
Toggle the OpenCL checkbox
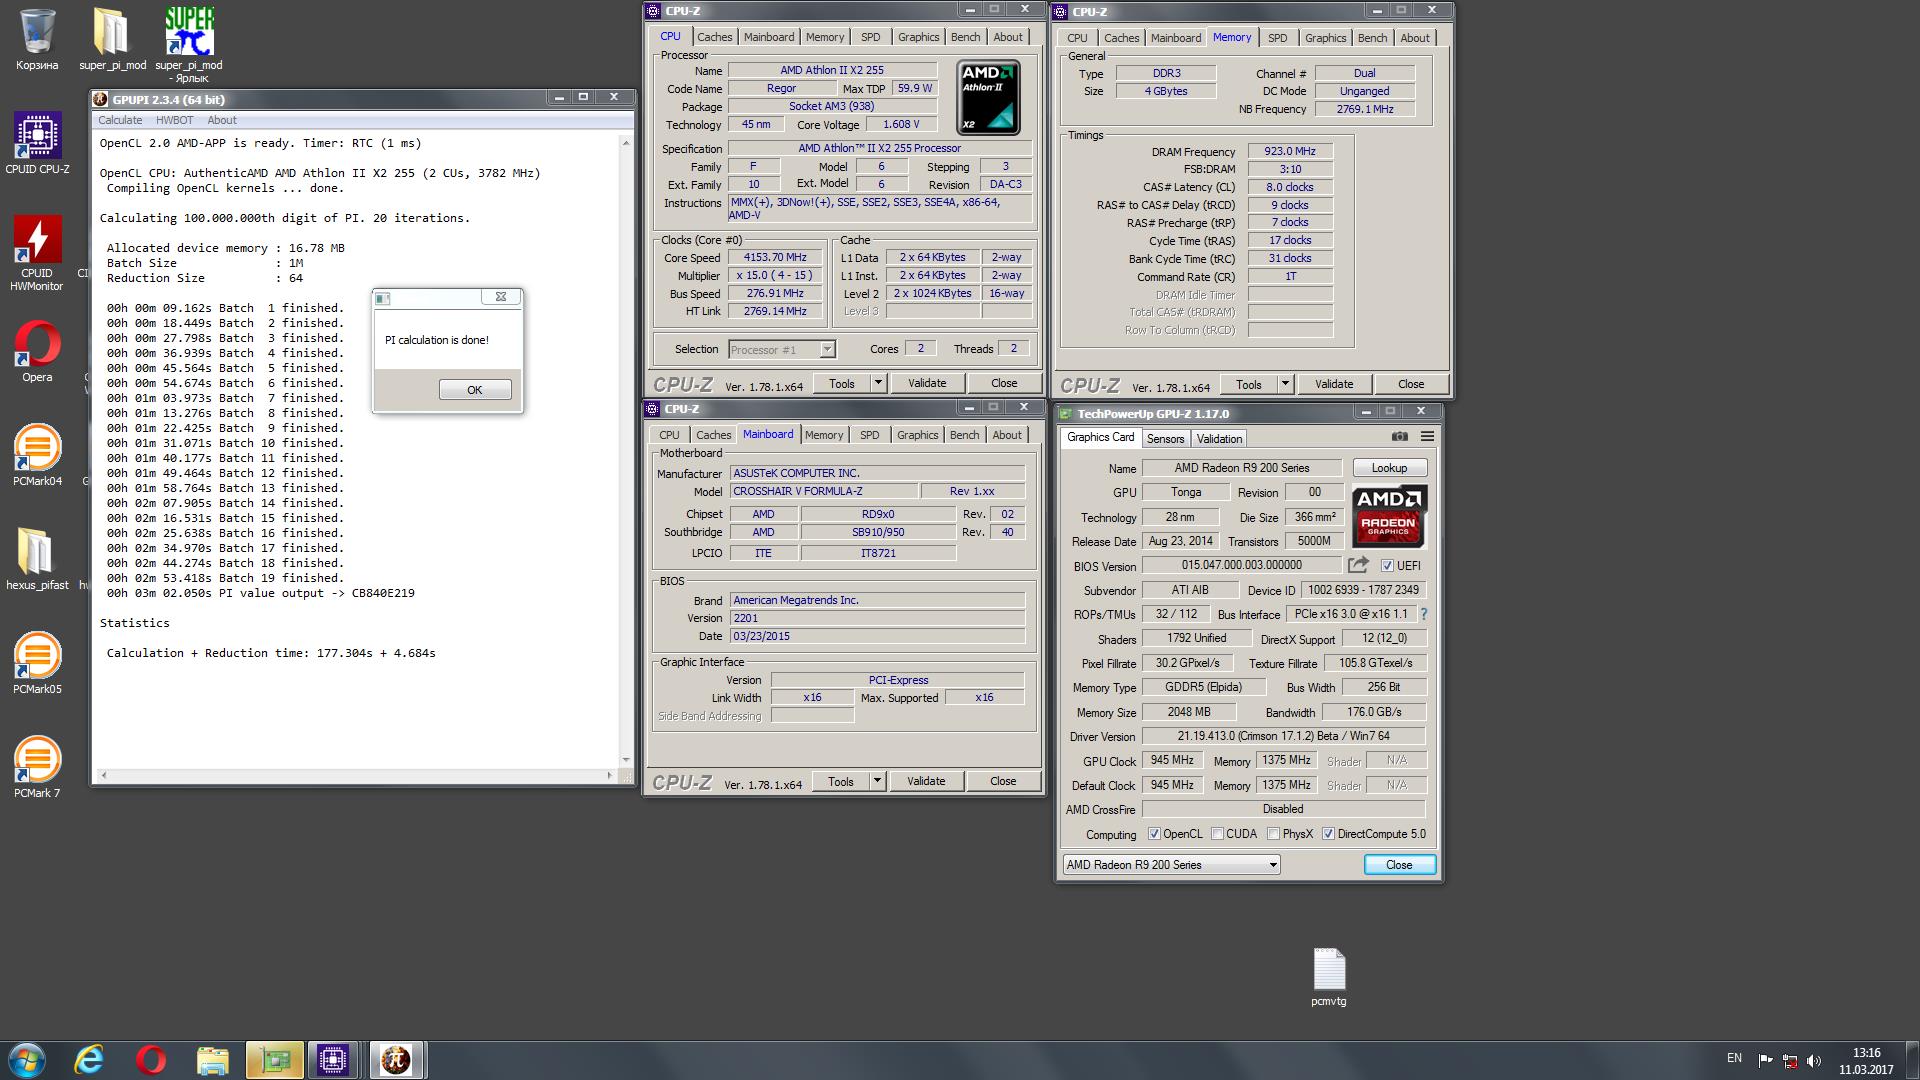click(1154, 834)
